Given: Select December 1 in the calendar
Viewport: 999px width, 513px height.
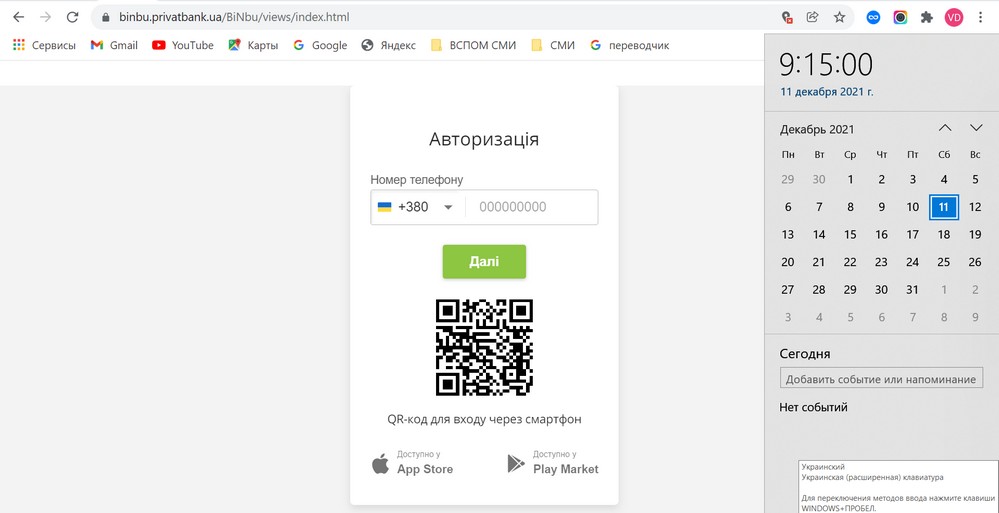Looking at the screenshot, I should coord(850,180).
